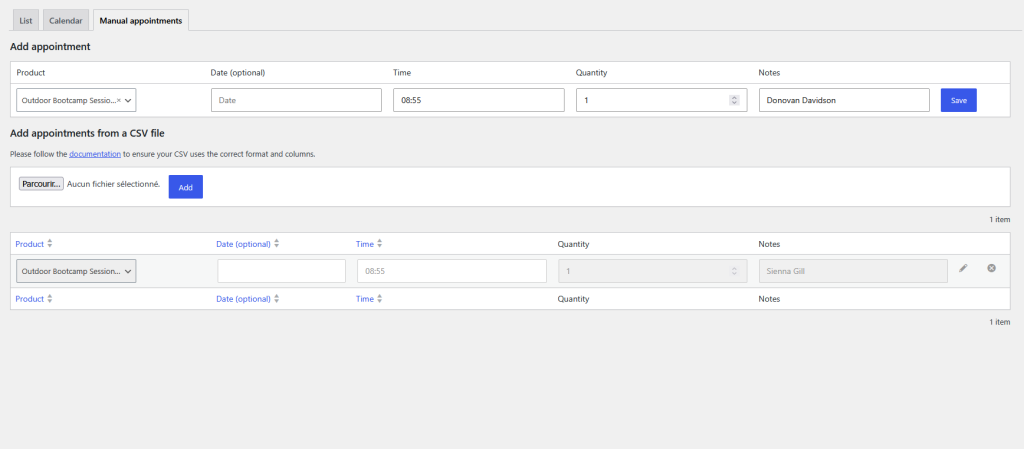Click '1 item' count below the table
The image size is (1024, 449).
[x=999, y=322]
